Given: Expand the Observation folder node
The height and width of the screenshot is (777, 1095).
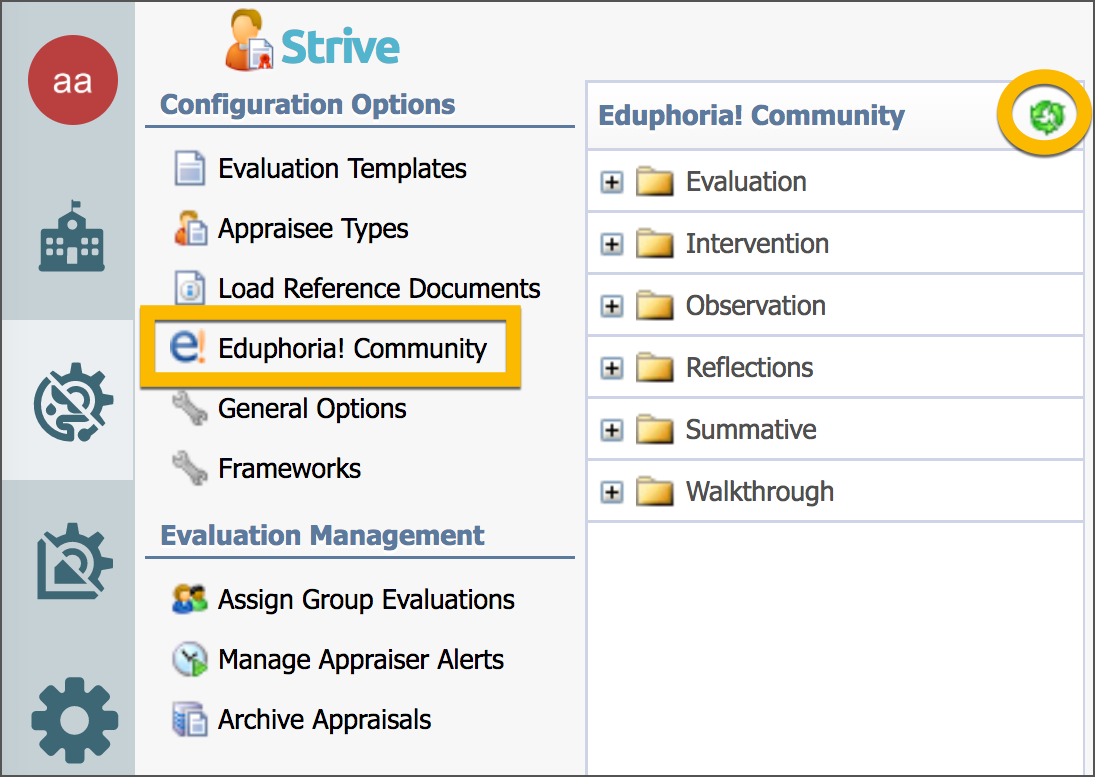Looking at the screenshot, I should (612, 306).
